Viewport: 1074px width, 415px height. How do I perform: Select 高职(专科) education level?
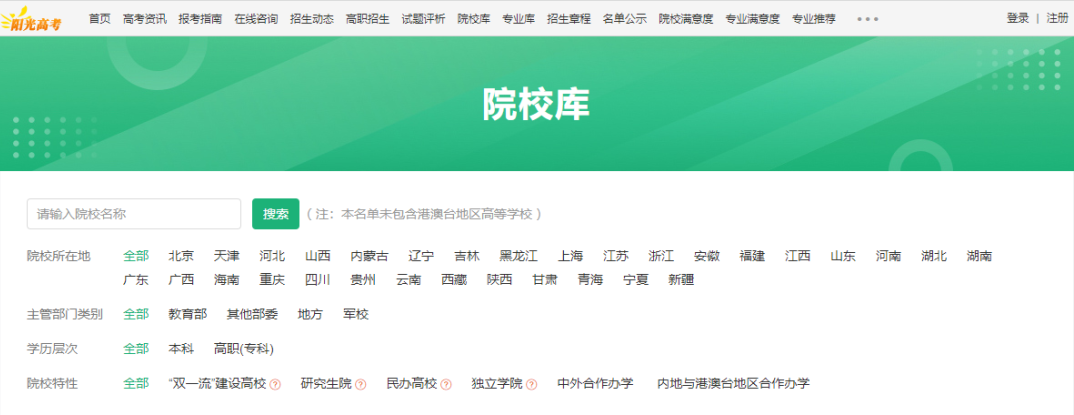click(244, 349)
